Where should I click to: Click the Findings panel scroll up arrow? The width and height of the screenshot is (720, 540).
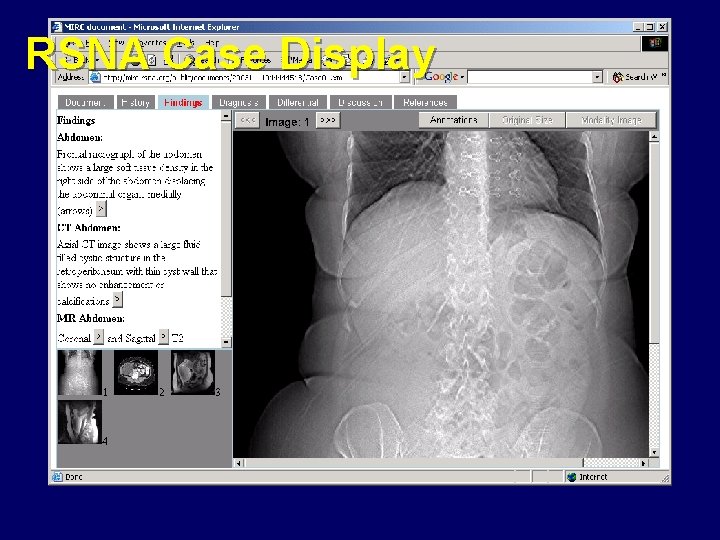click(226, 116)
